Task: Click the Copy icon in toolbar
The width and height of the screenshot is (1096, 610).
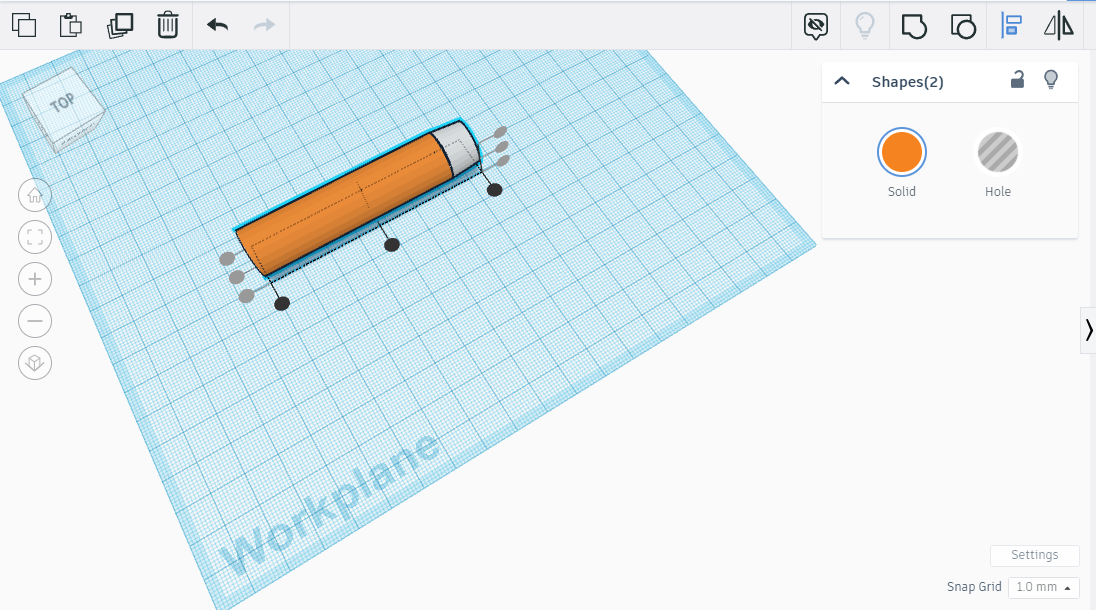Action: [x=24, y=25]
